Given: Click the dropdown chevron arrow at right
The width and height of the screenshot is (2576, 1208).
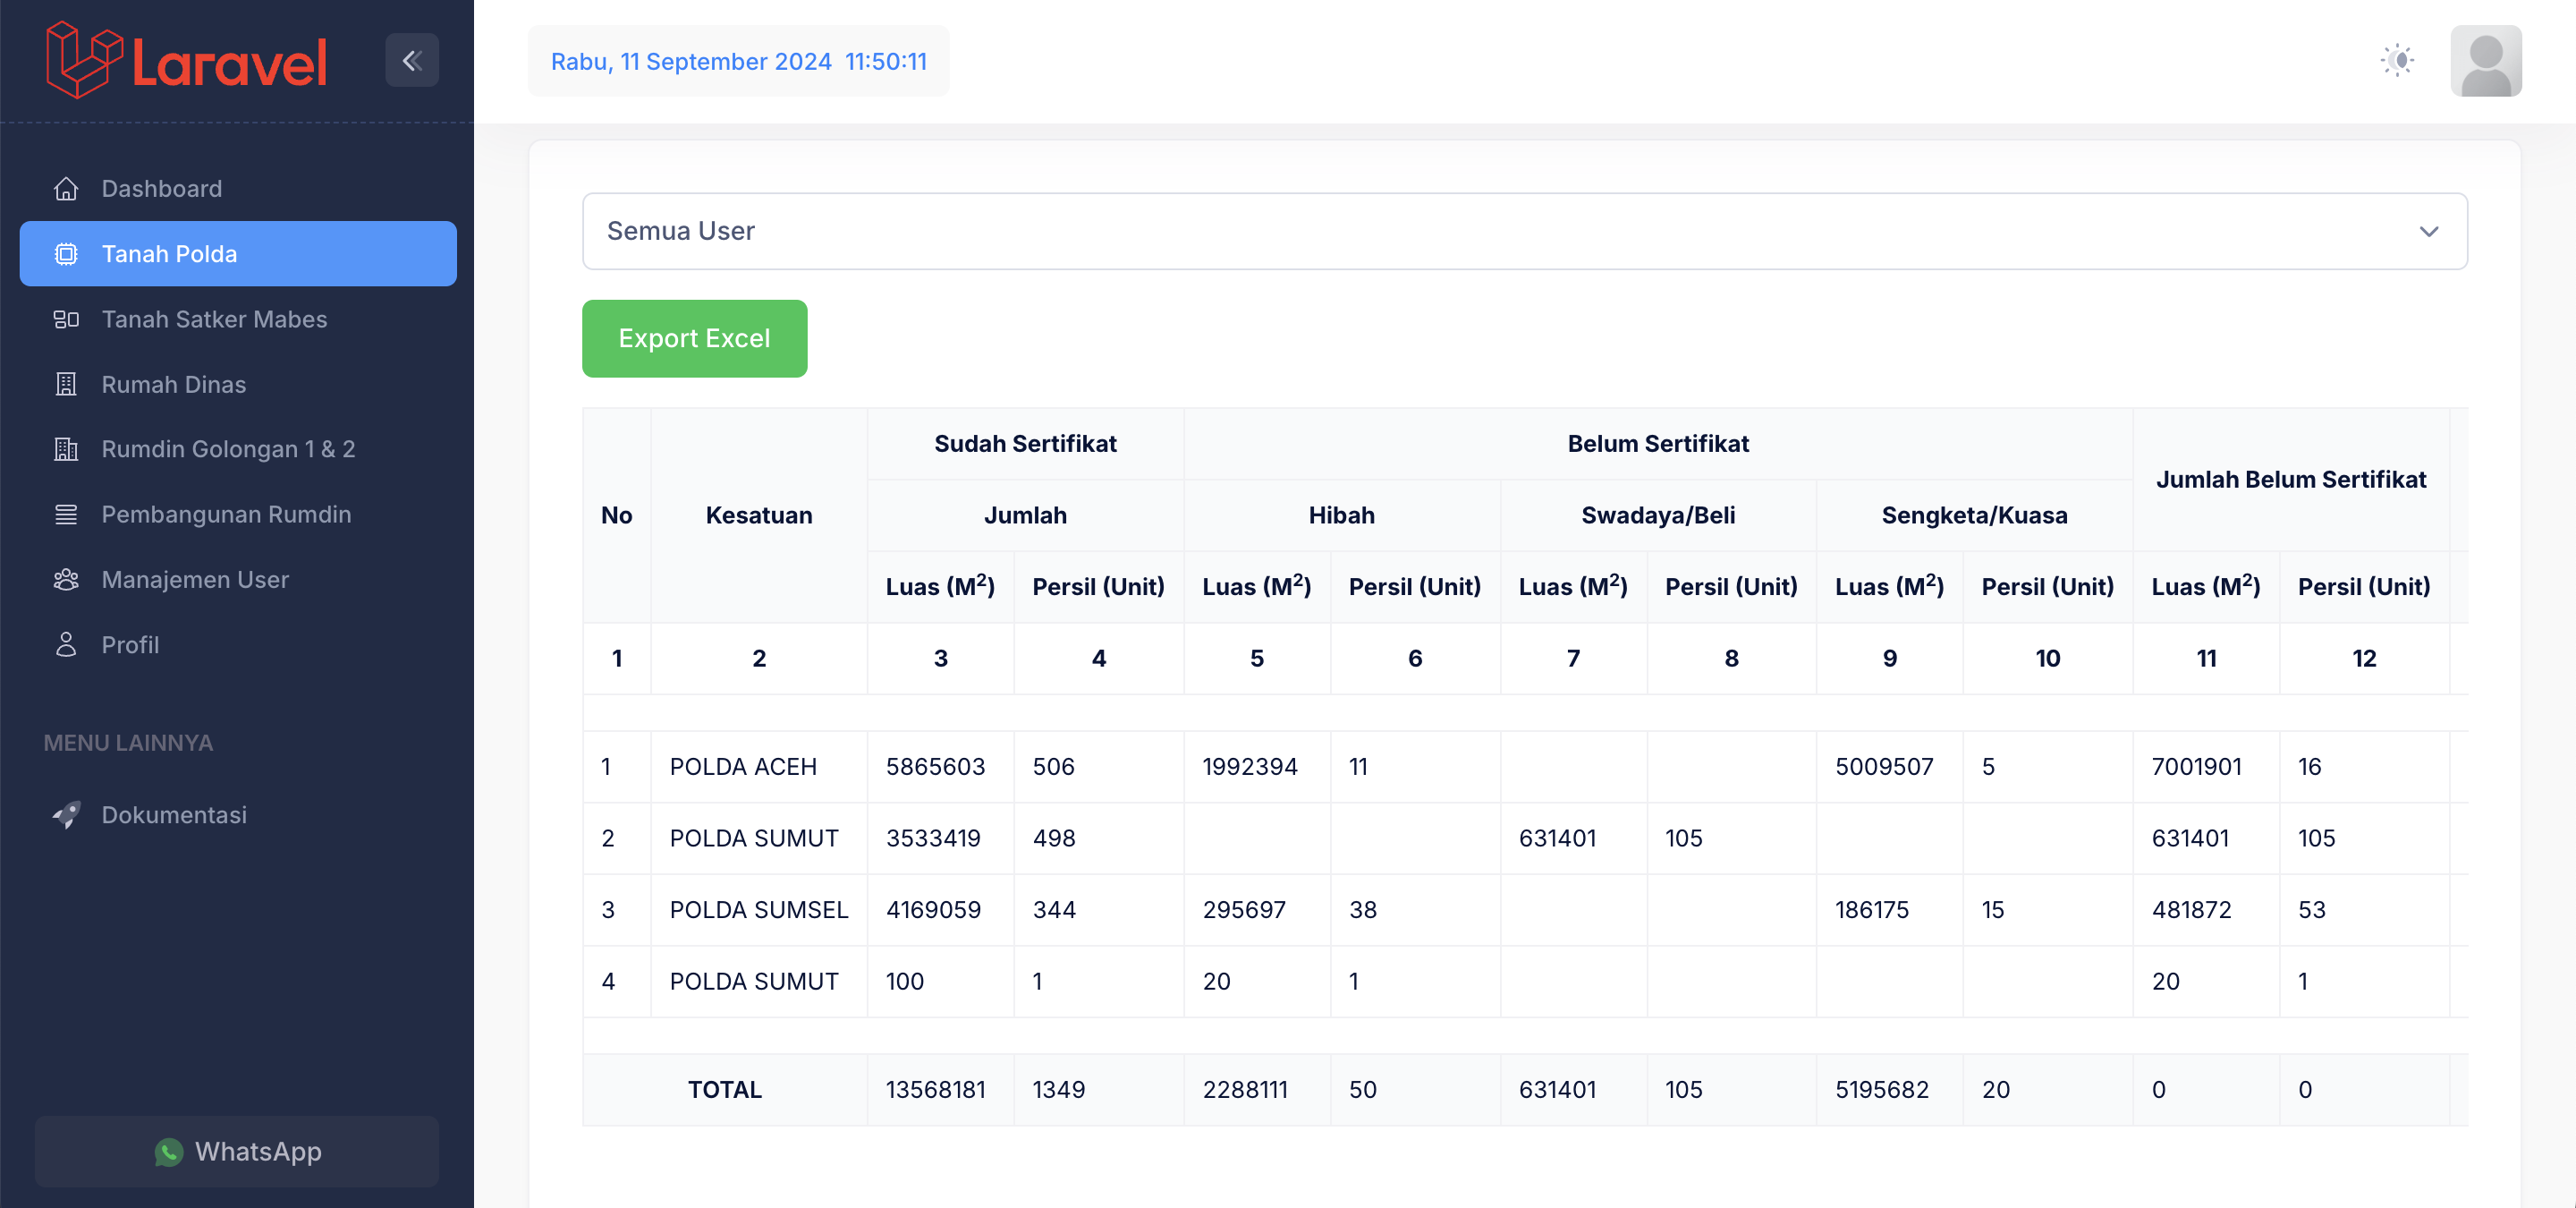Looking at the screenshot, I should pos(2428,232).
